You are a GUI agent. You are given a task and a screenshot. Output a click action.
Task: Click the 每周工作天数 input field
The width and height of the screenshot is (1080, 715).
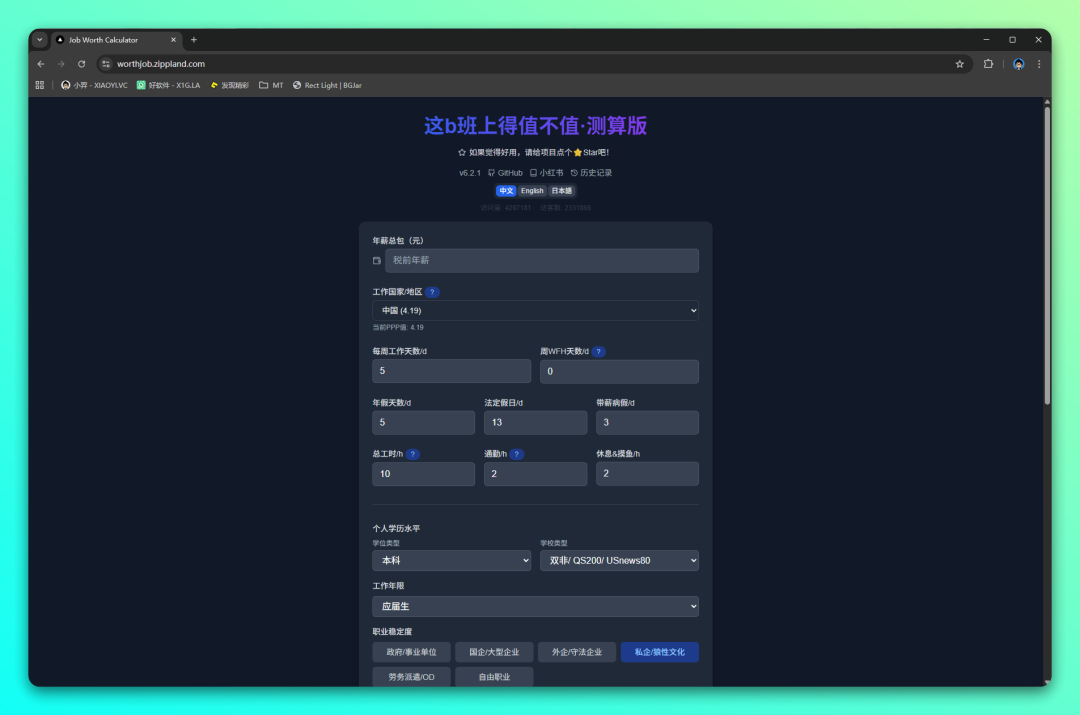click(x=451, y=371)
